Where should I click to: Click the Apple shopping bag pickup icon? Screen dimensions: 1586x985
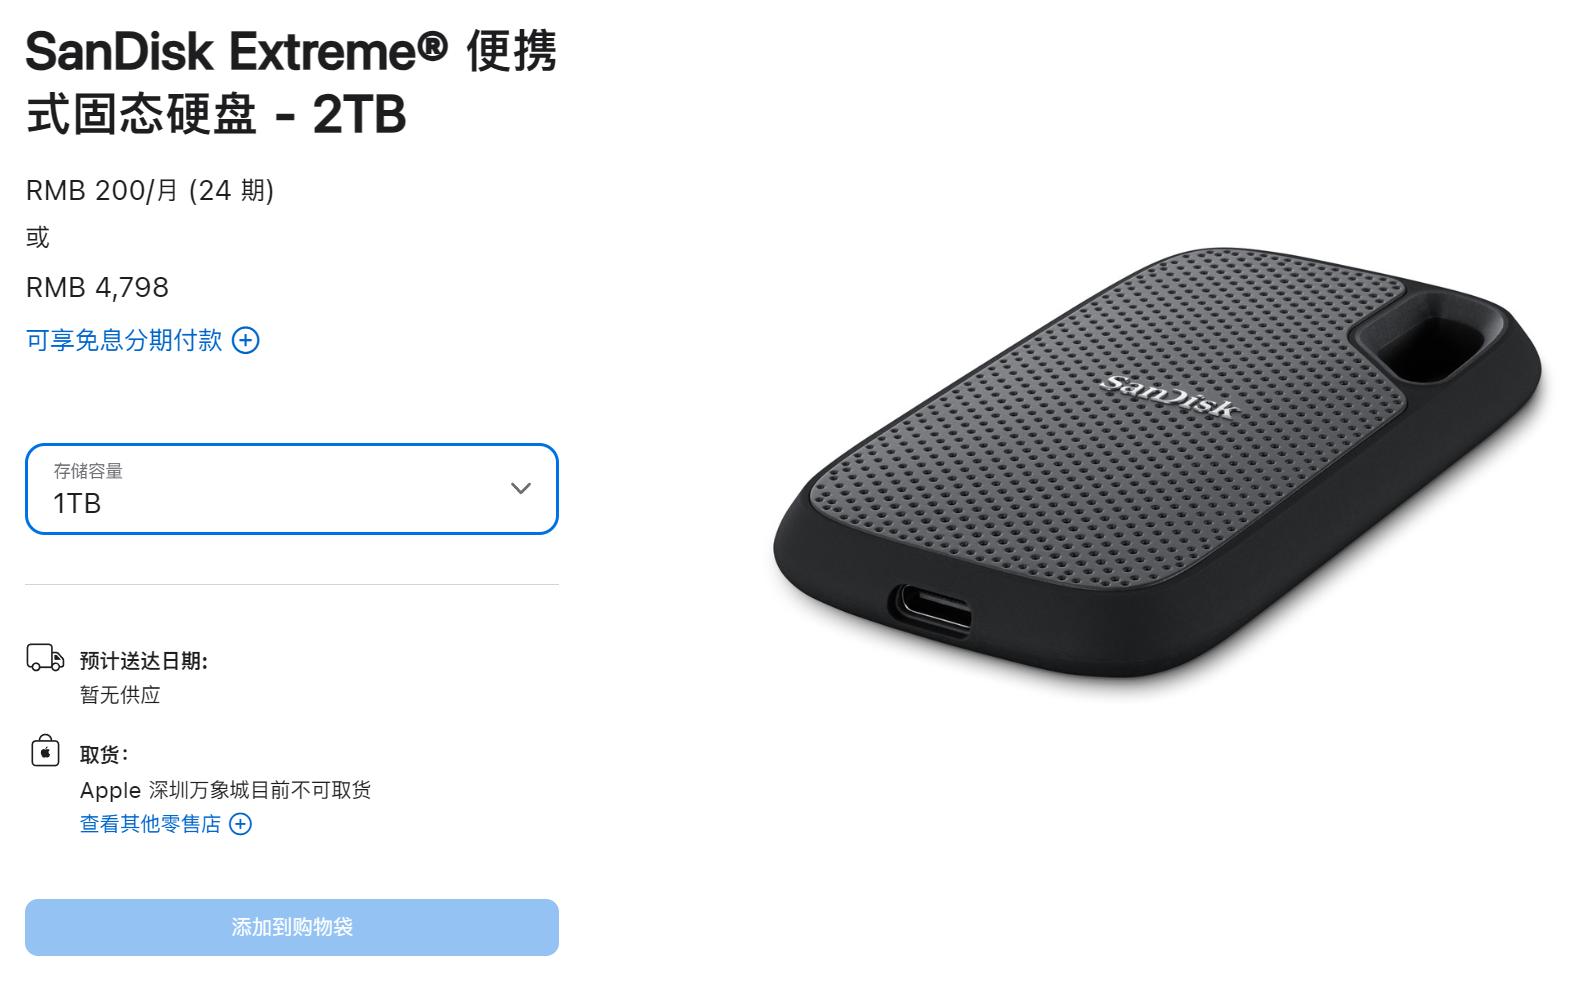[x=45, y=750]
